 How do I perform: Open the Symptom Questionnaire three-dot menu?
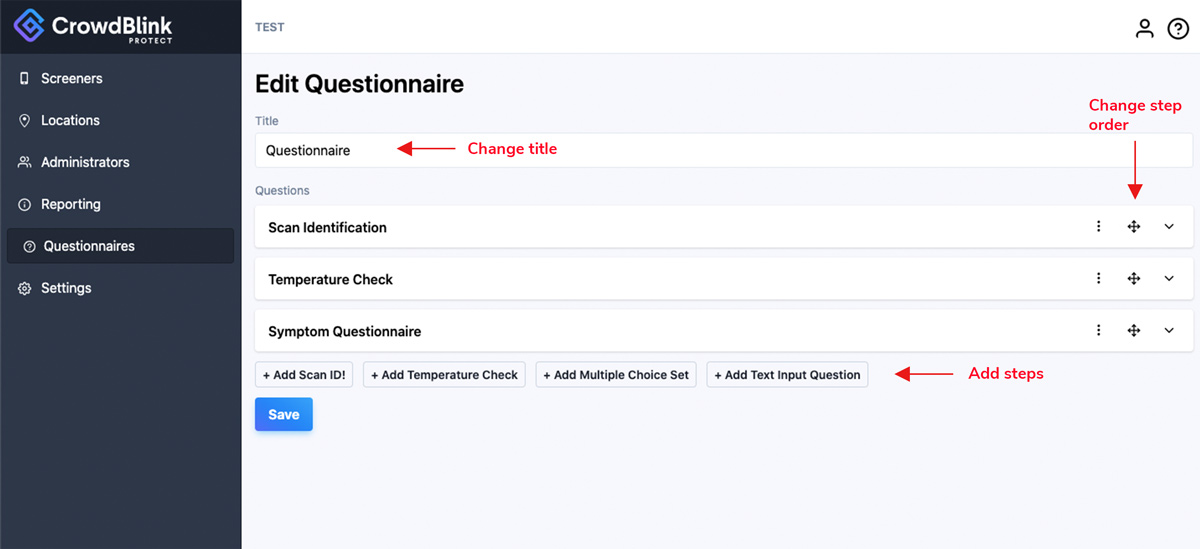(x=1099, y=331)
